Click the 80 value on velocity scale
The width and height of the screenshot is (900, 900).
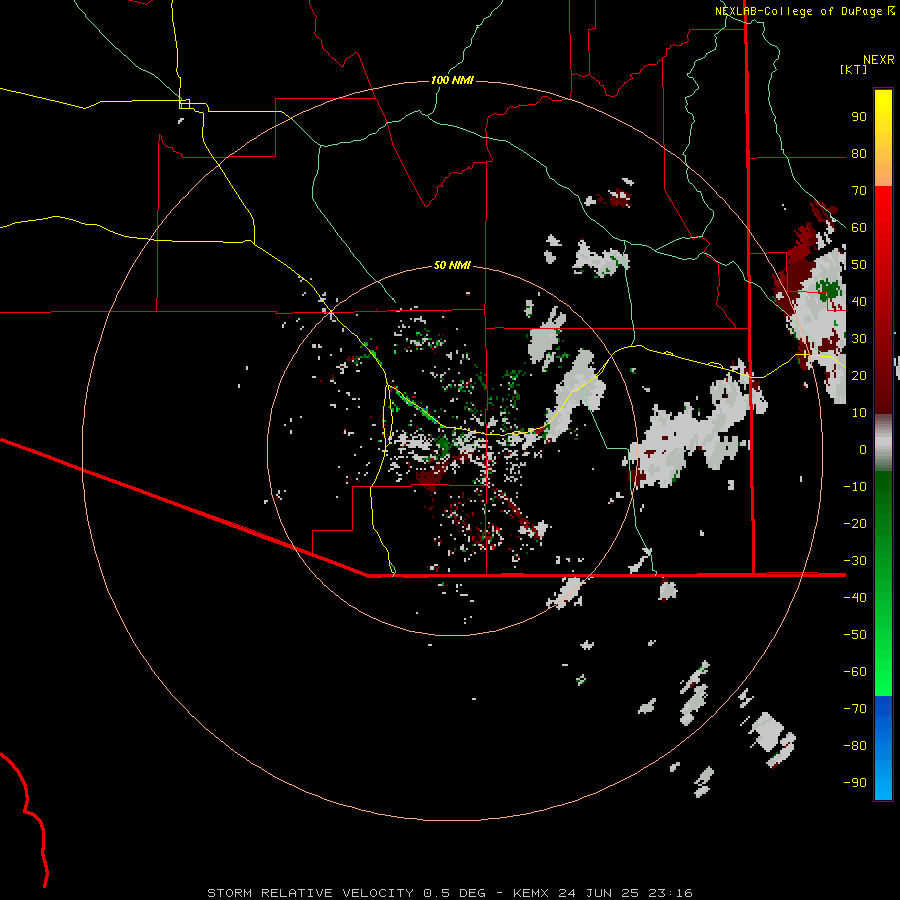[x=859, y=153]
